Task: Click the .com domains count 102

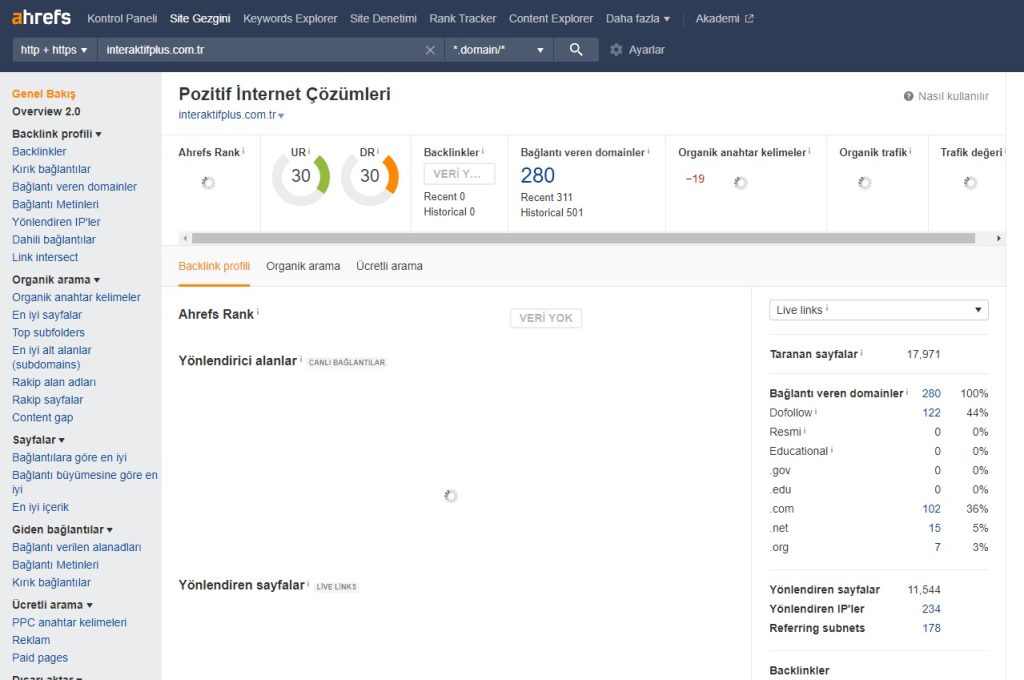Action: (x=931, y=509)
